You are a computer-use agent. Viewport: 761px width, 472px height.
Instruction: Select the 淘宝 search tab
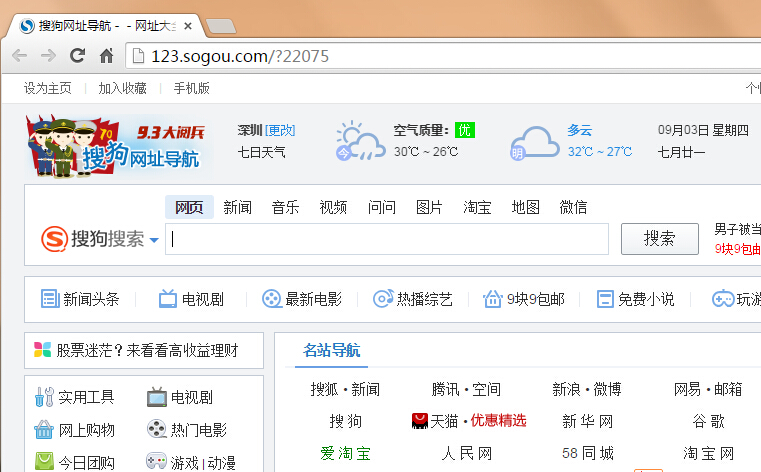(x=477, y=207)
